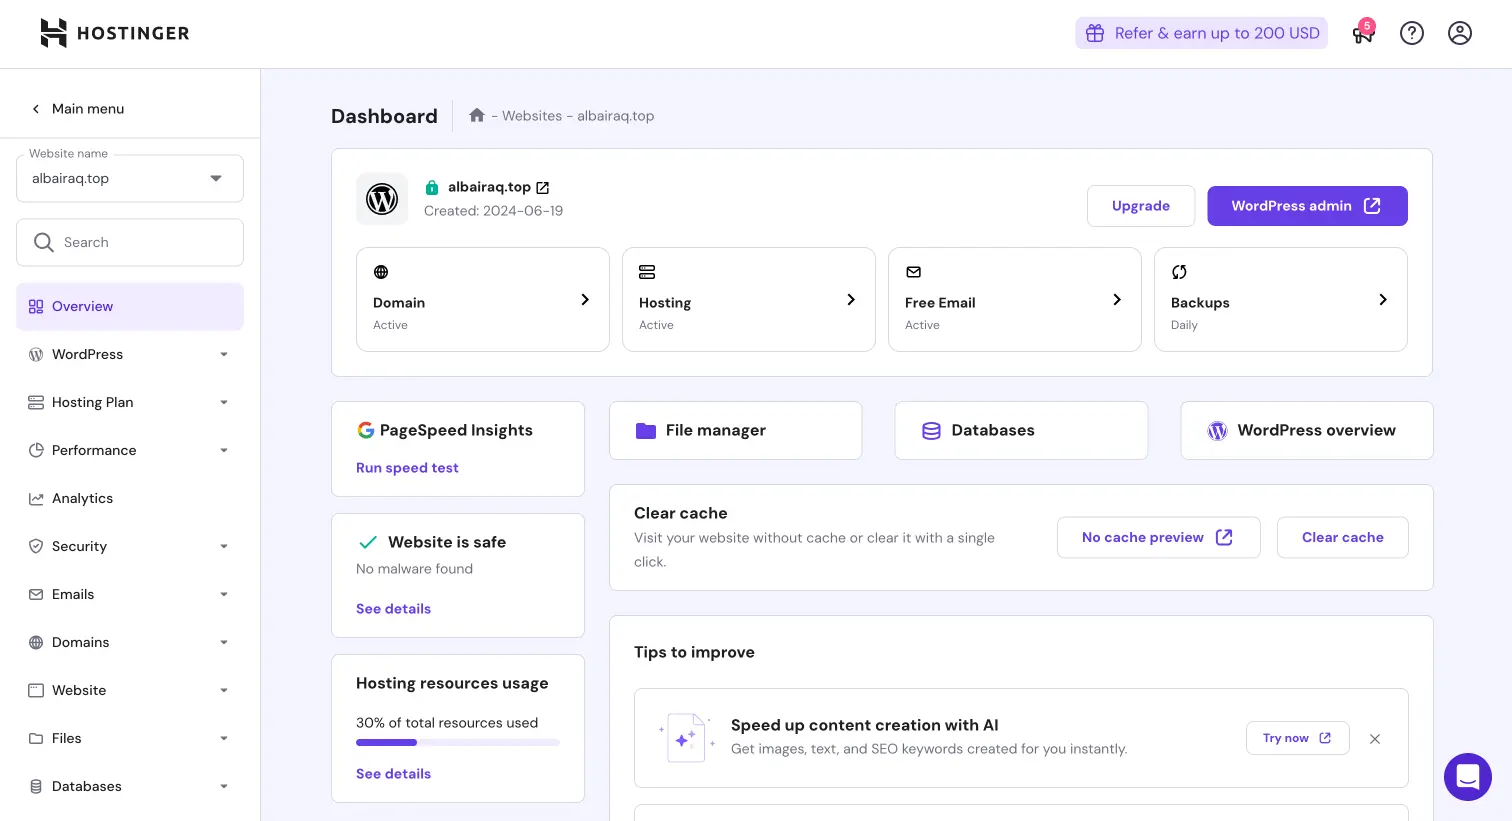This screenshot has width=1512, height=821.
Task: Focus the sidebar Search field
Action: pos(130,242)
